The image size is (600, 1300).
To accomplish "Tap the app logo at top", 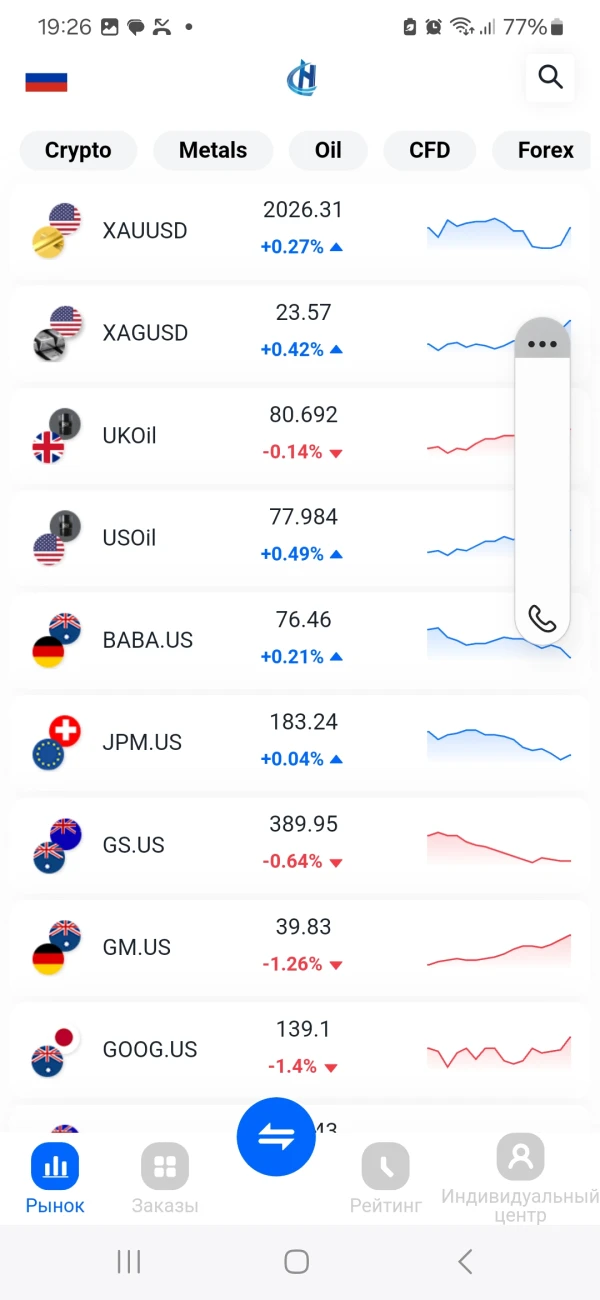I will pyautogui.click(x=301, y=78).
